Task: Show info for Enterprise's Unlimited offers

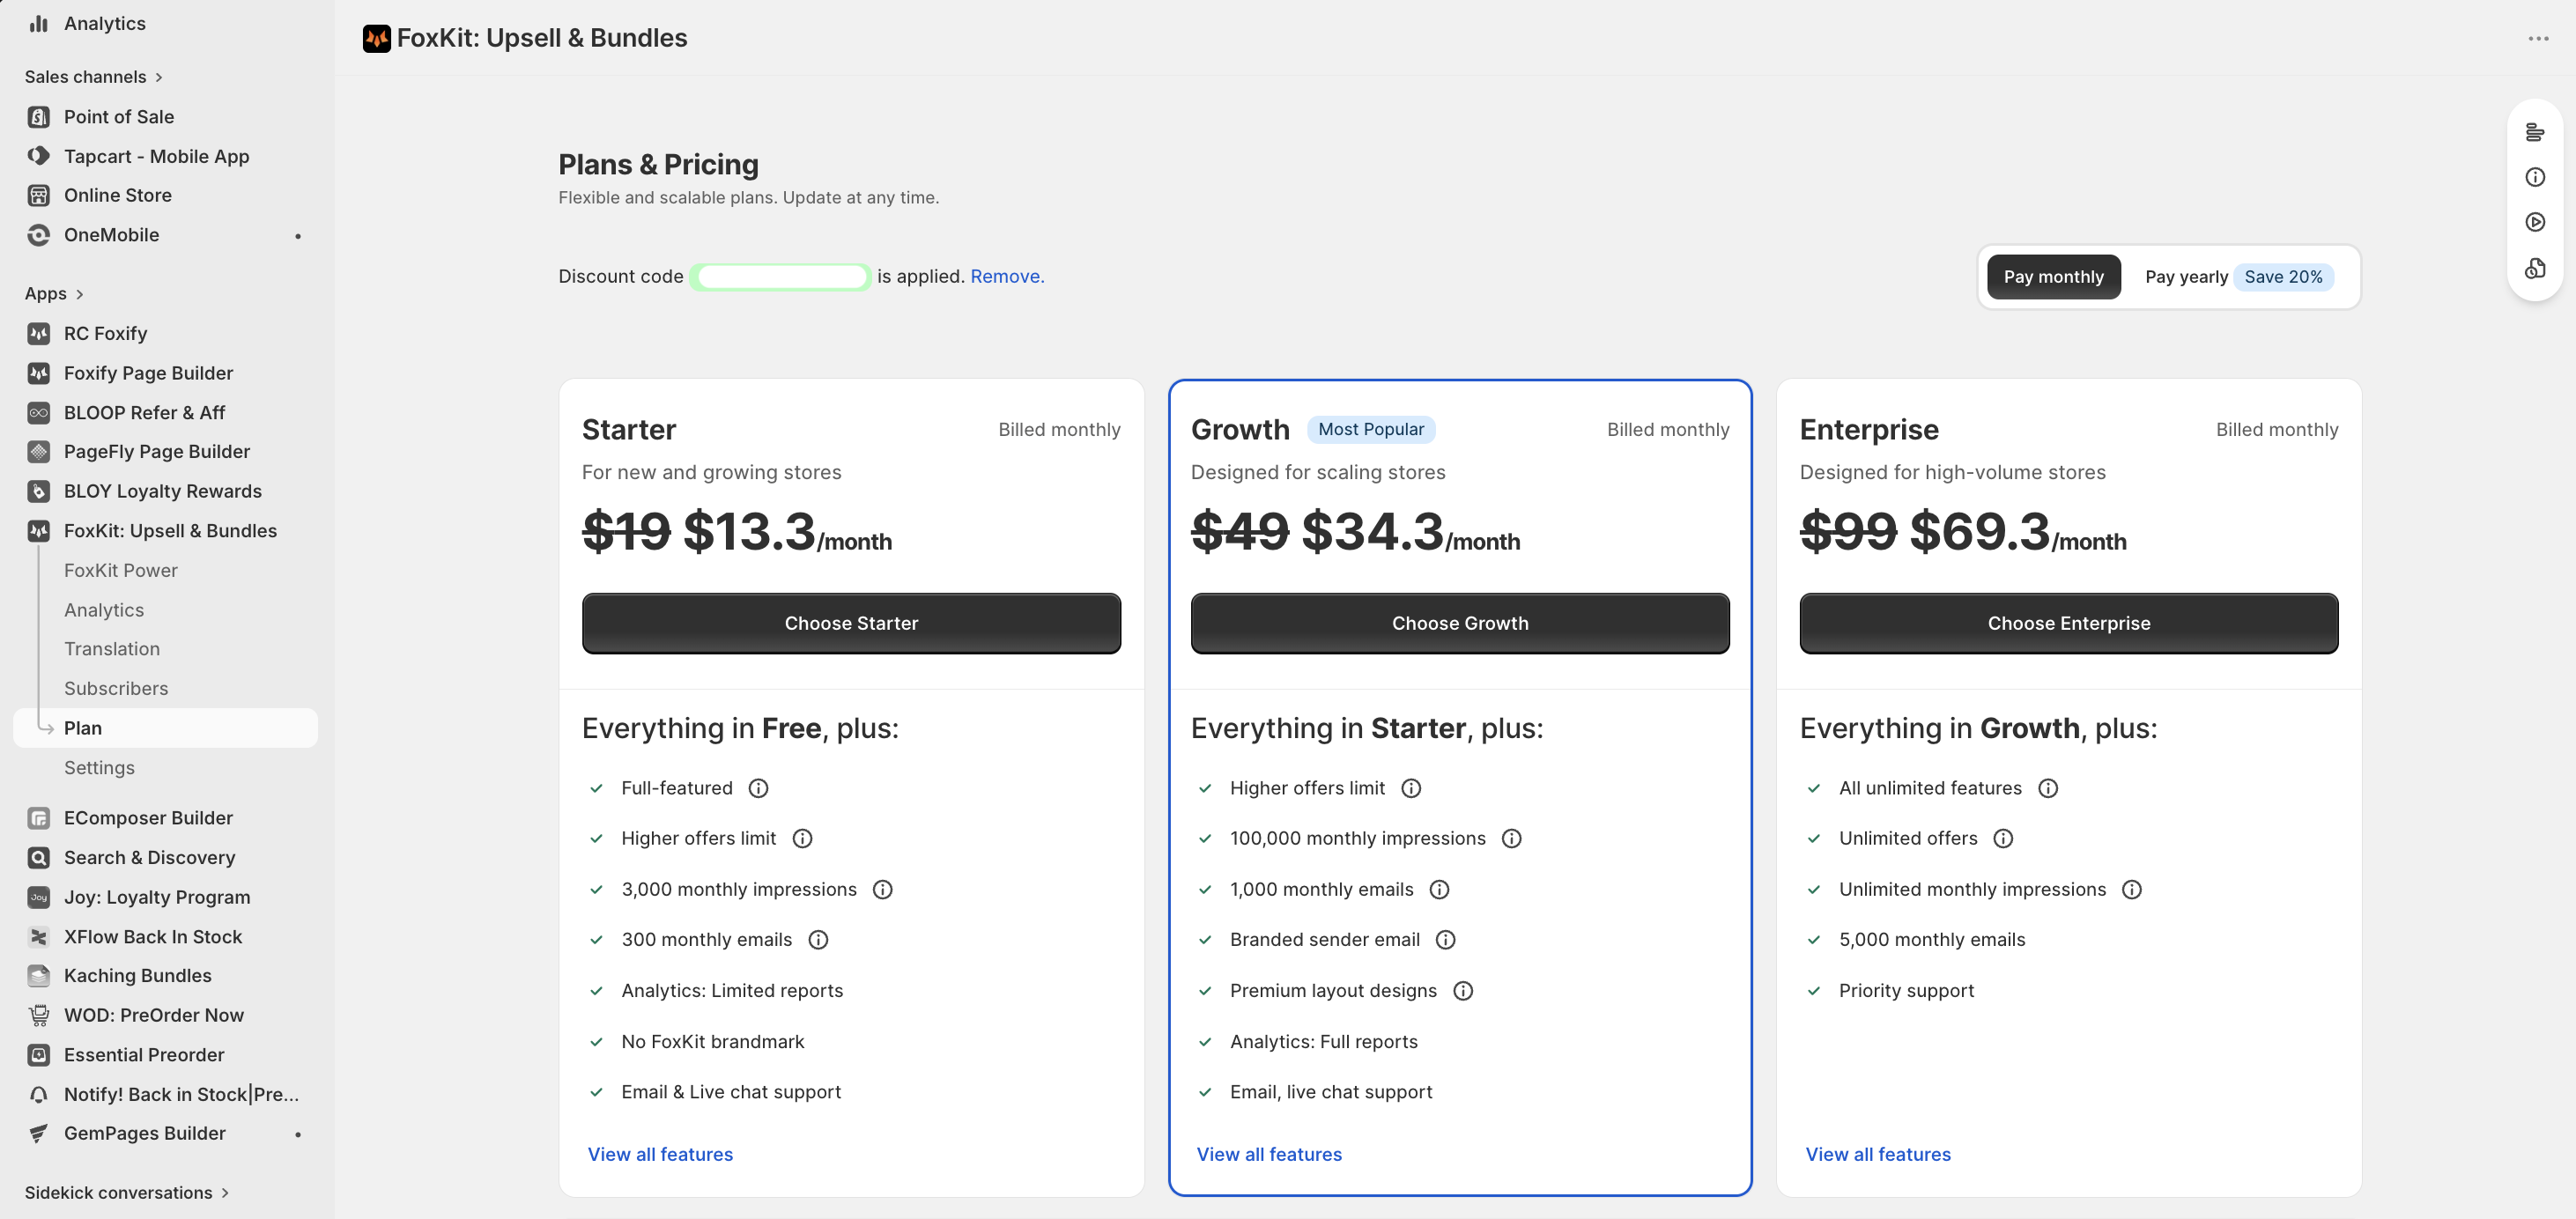Action: pos(2003,838)
